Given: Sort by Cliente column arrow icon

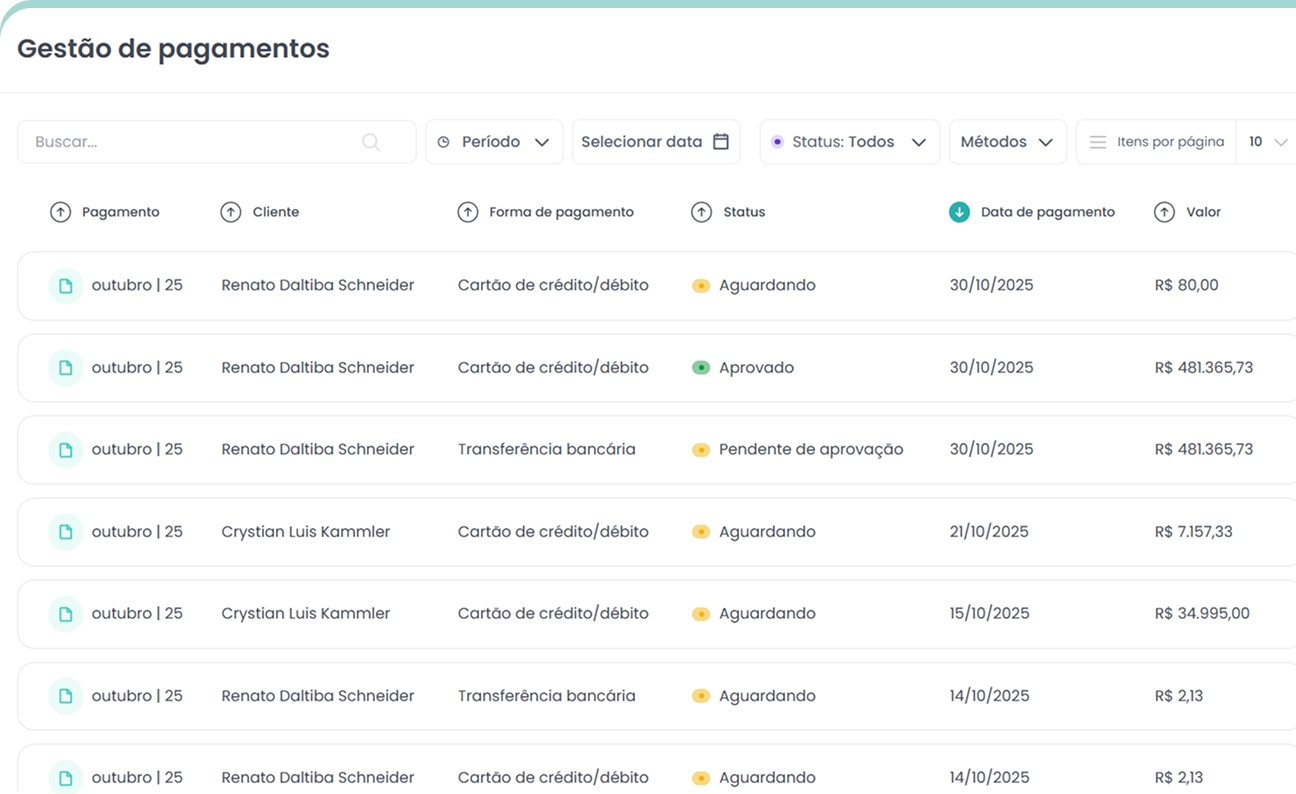Looking at the screenshot, I should click(x=231, y=212).
